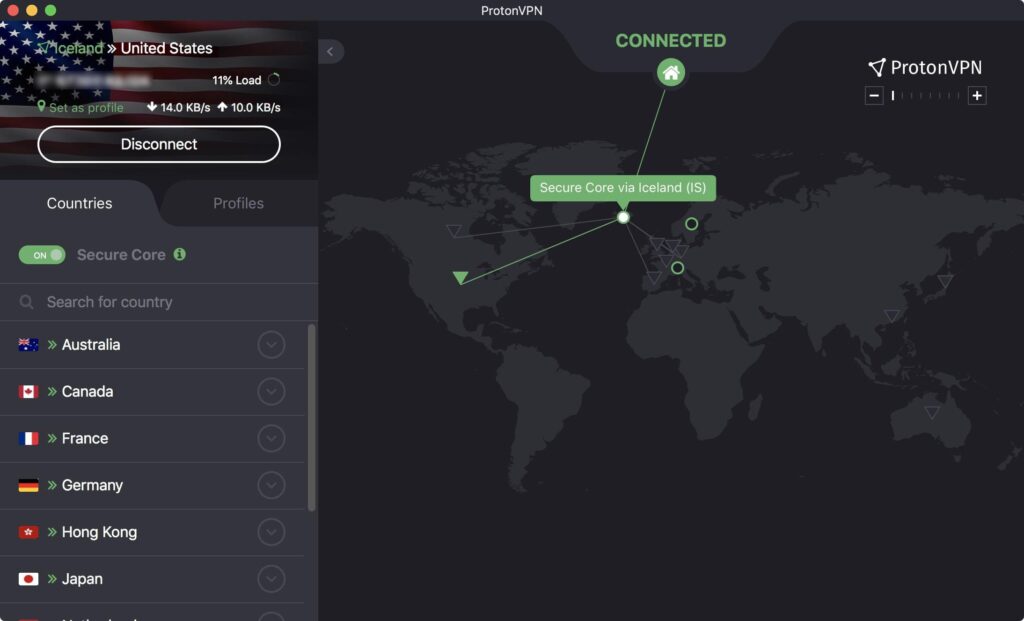Screen dimensions: 1024x621
Task: Open the Countries tab
Action: coord(79,203)
